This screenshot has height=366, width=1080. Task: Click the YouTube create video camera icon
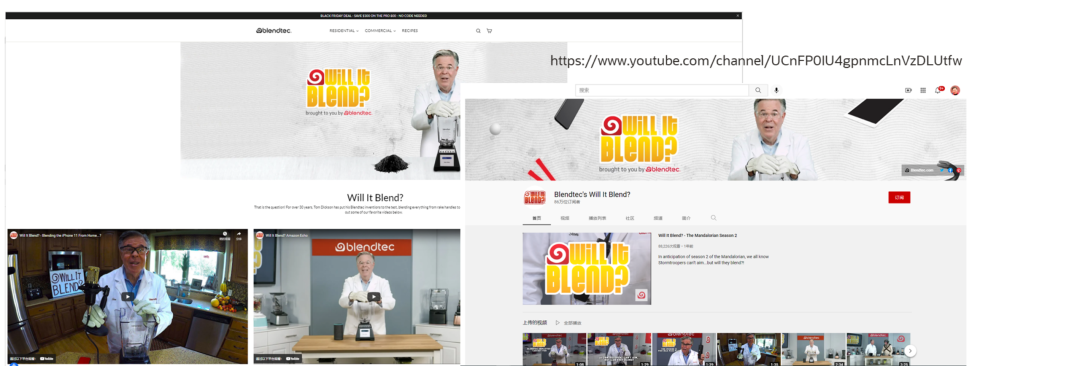click(x=908, y=90)
